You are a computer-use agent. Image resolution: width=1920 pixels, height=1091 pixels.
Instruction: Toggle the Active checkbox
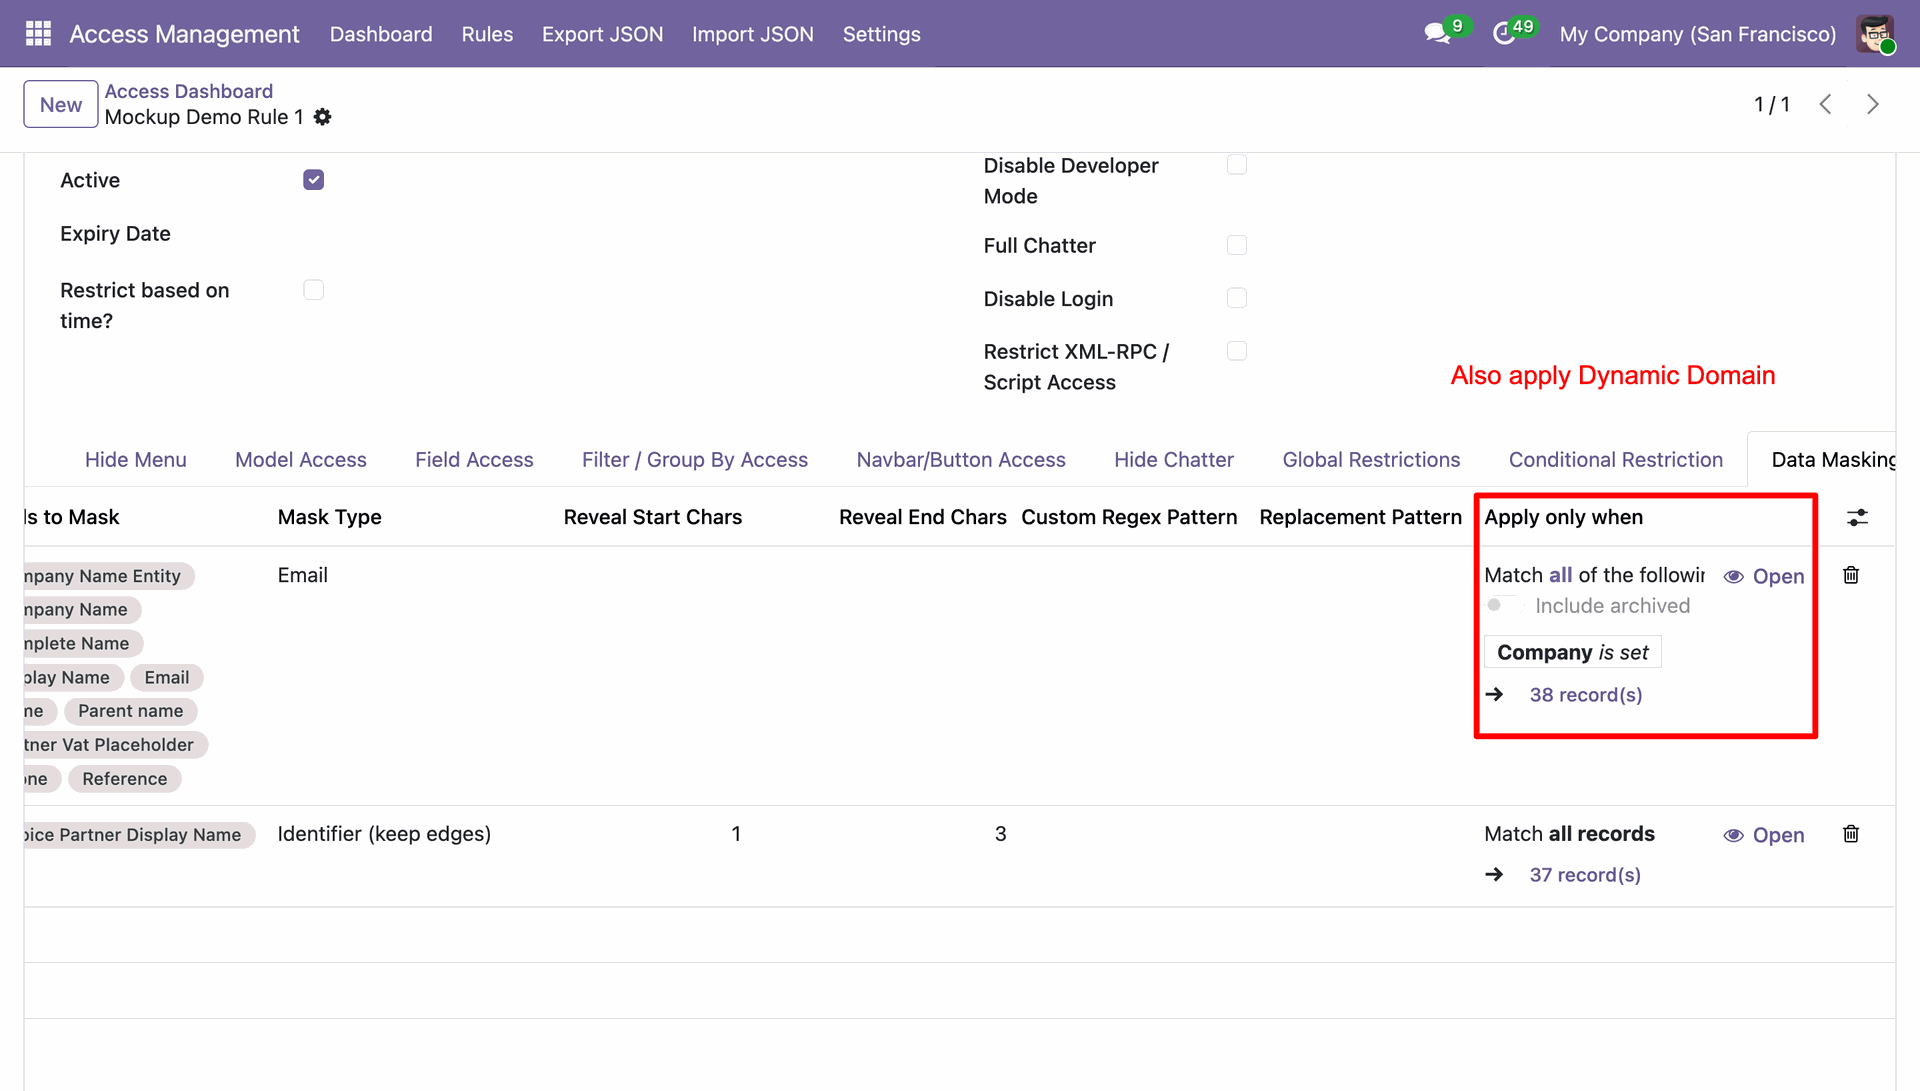314,180
